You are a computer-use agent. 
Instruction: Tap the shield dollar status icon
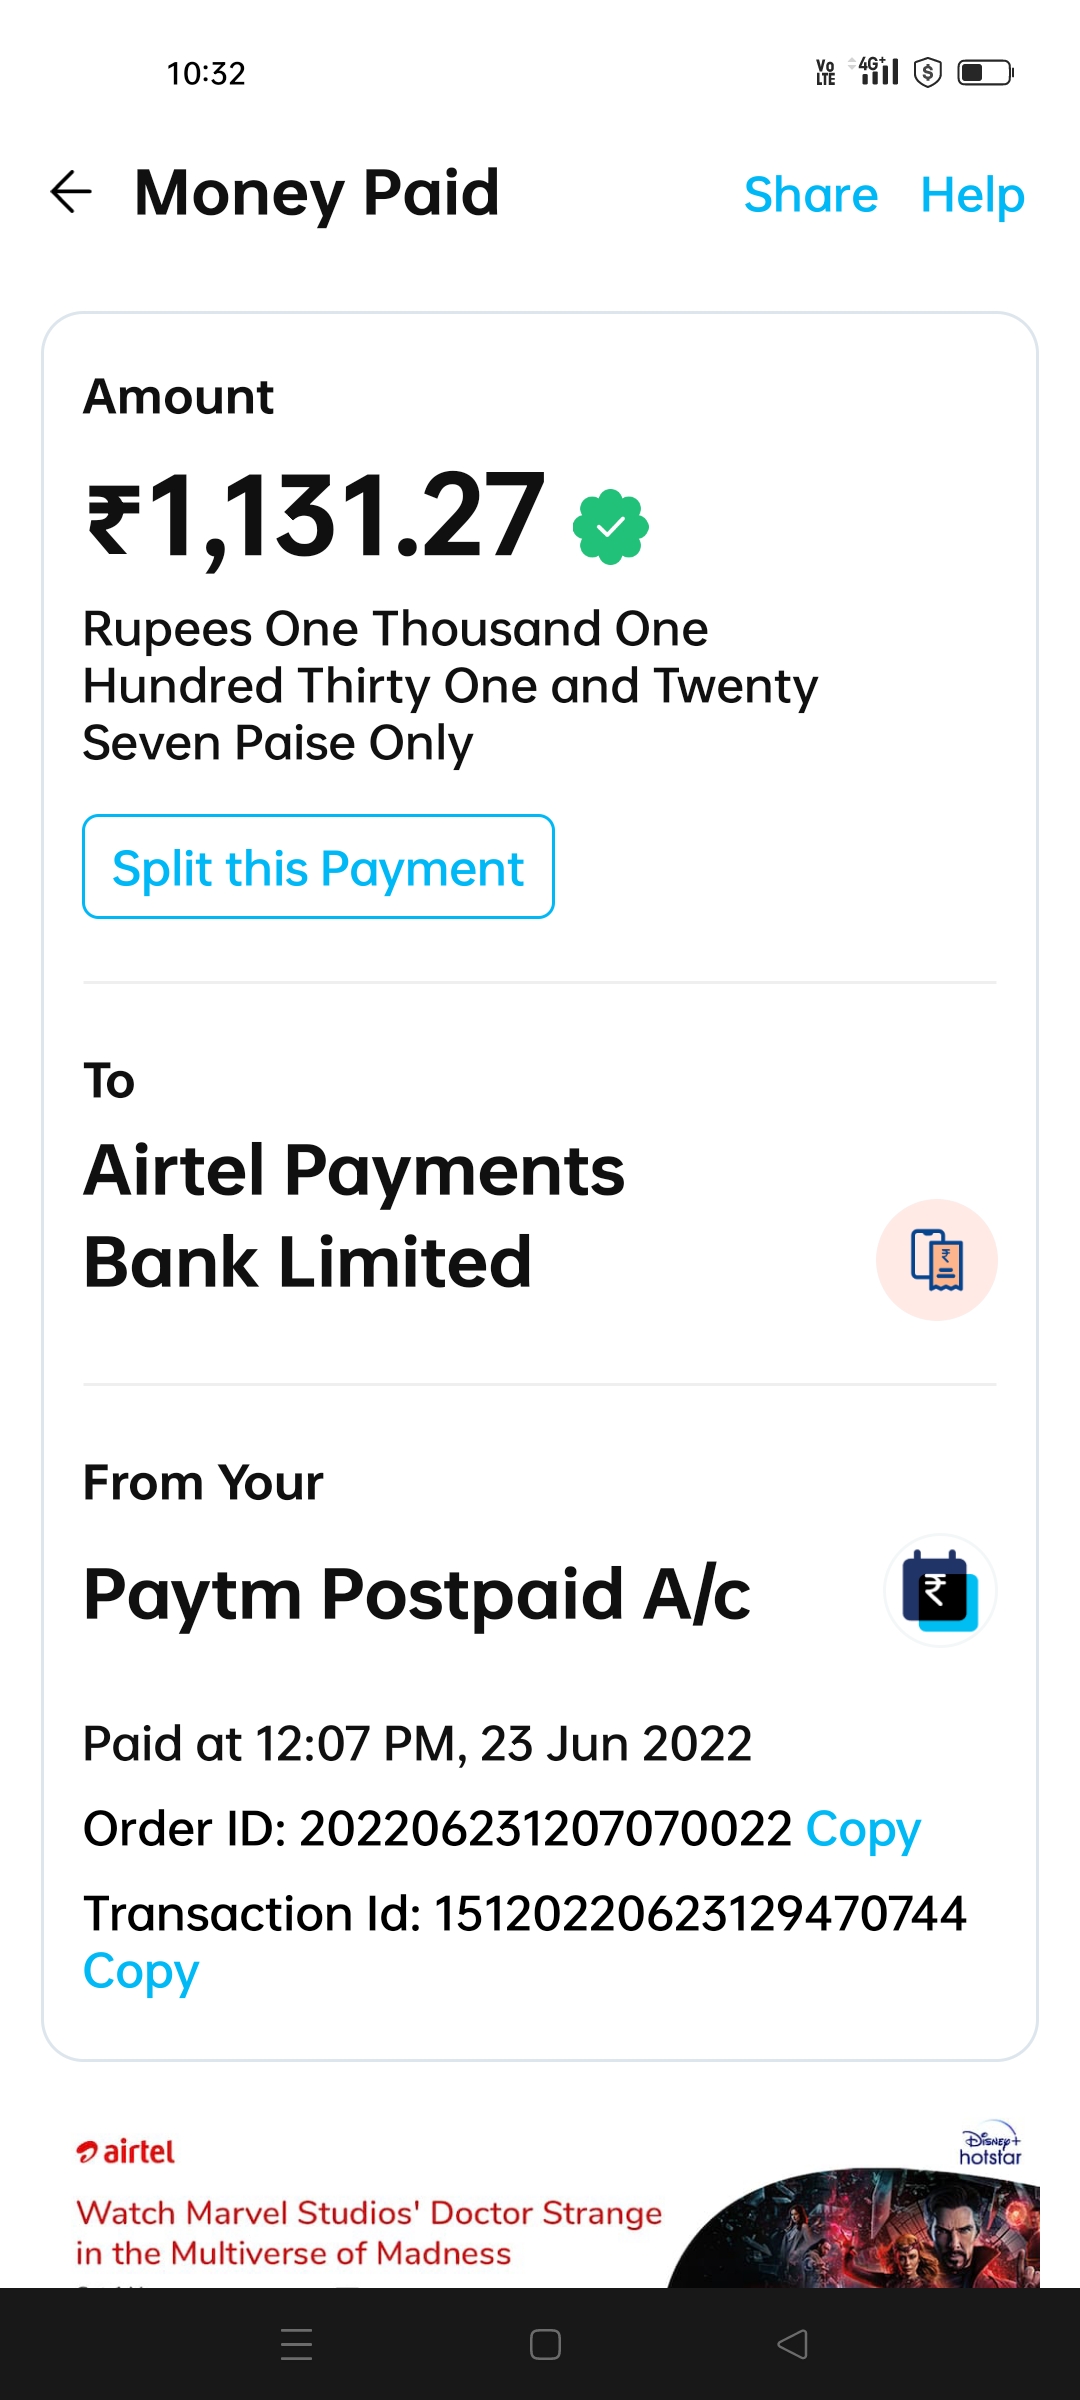click(928, 73)
